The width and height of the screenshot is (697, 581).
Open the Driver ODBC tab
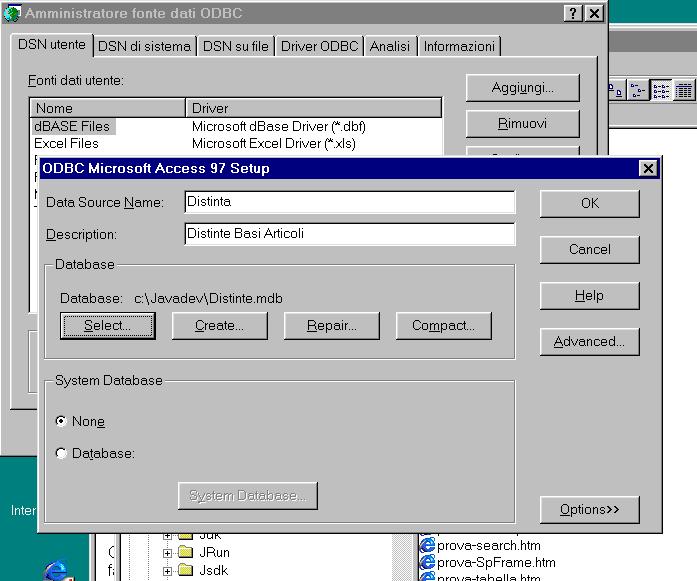319,46
